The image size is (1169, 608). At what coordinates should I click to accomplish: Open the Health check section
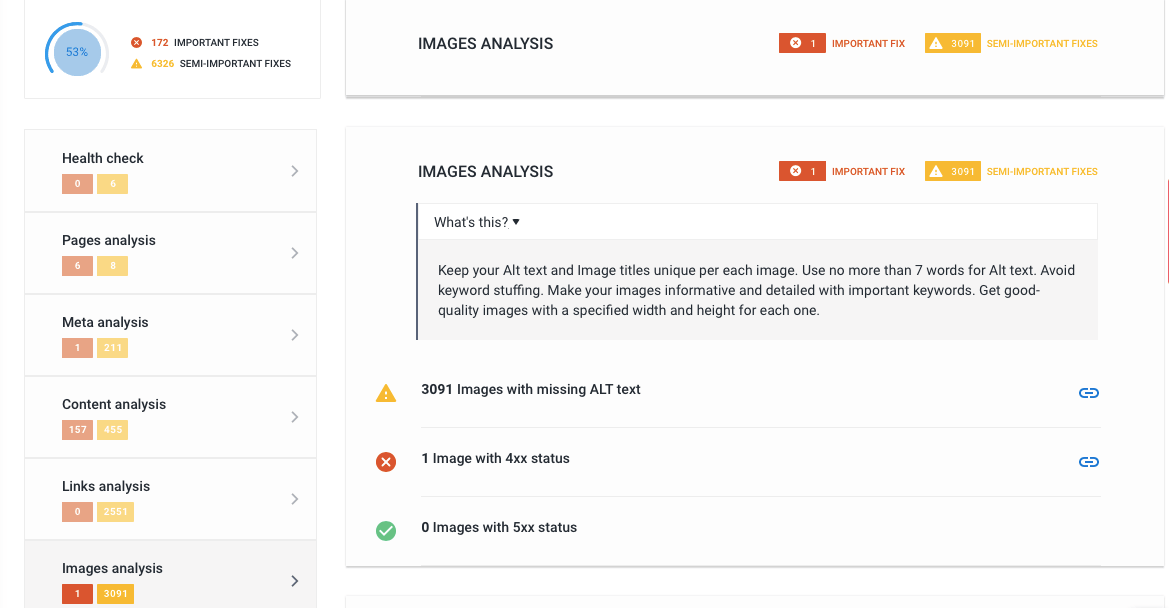171,171
